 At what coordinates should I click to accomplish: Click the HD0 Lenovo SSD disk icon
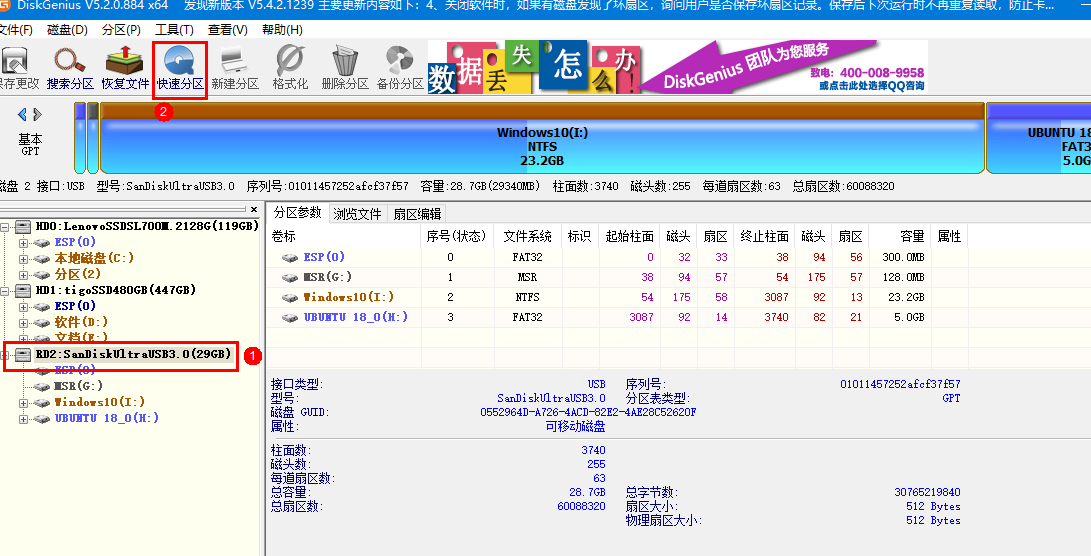tap(24, 226)
